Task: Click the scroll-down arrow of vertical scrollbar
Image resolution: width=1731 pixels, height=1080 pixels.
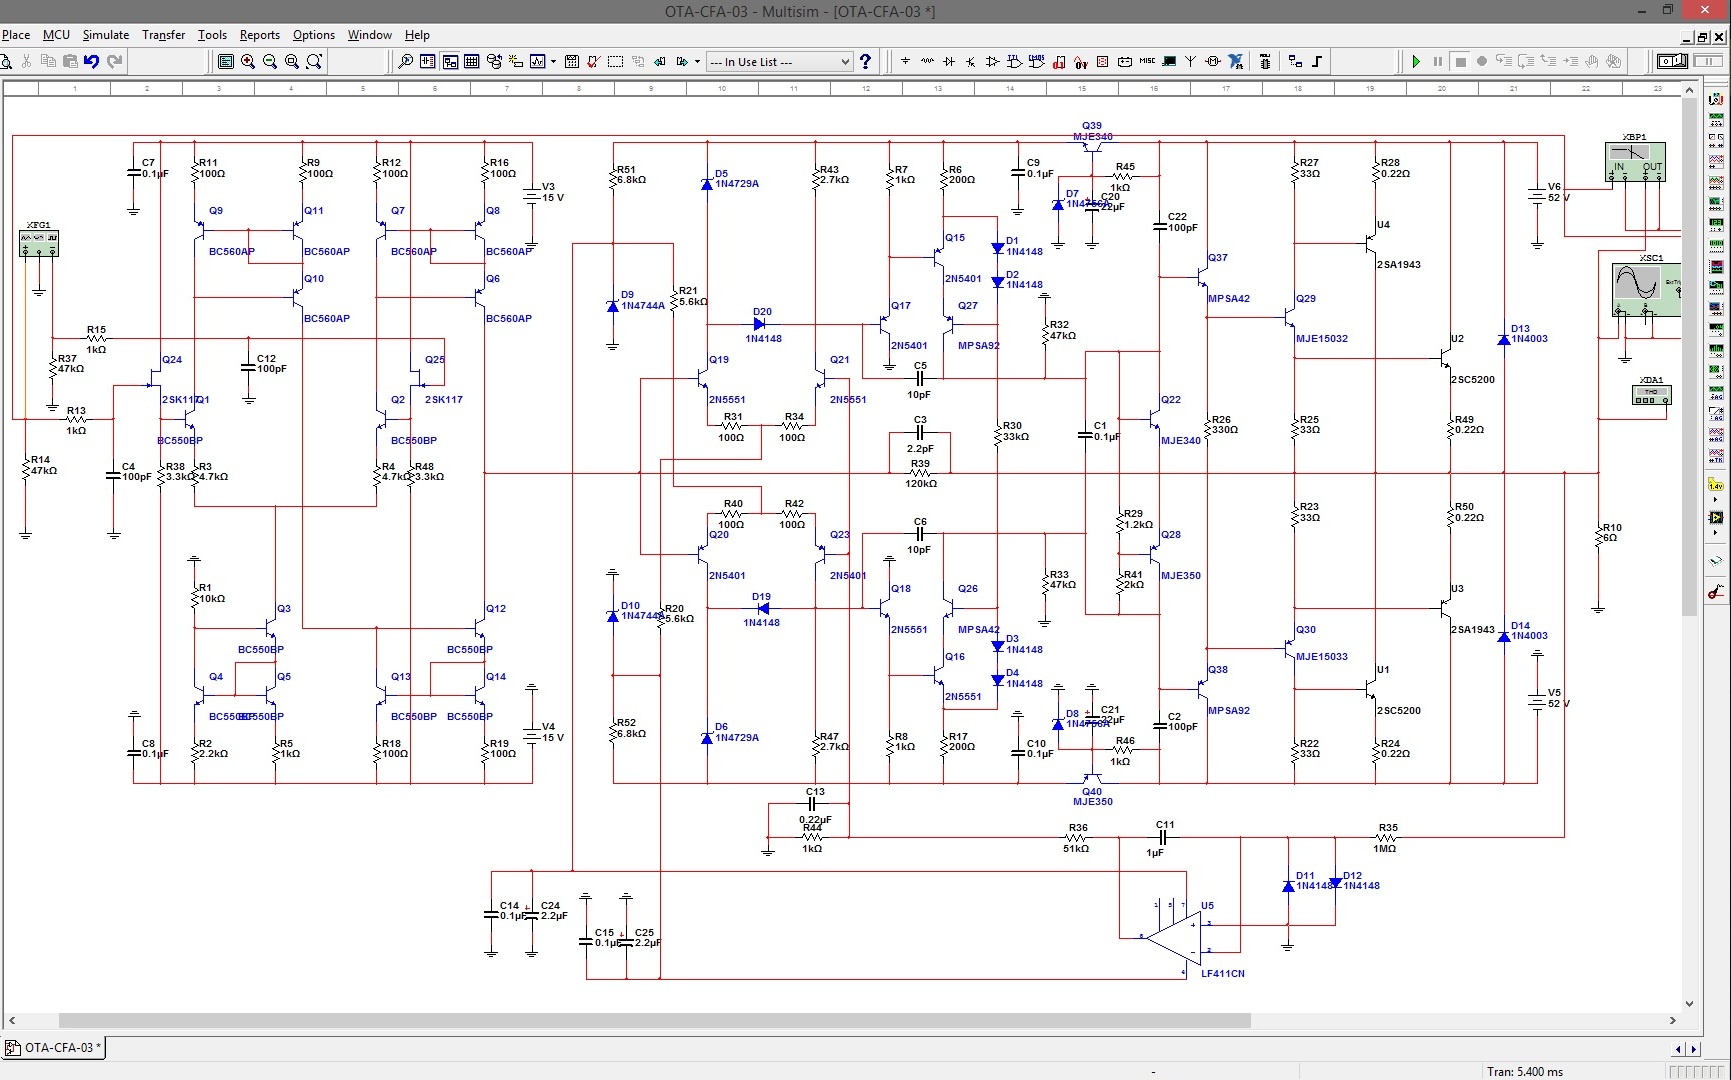Action: 1689,1004
